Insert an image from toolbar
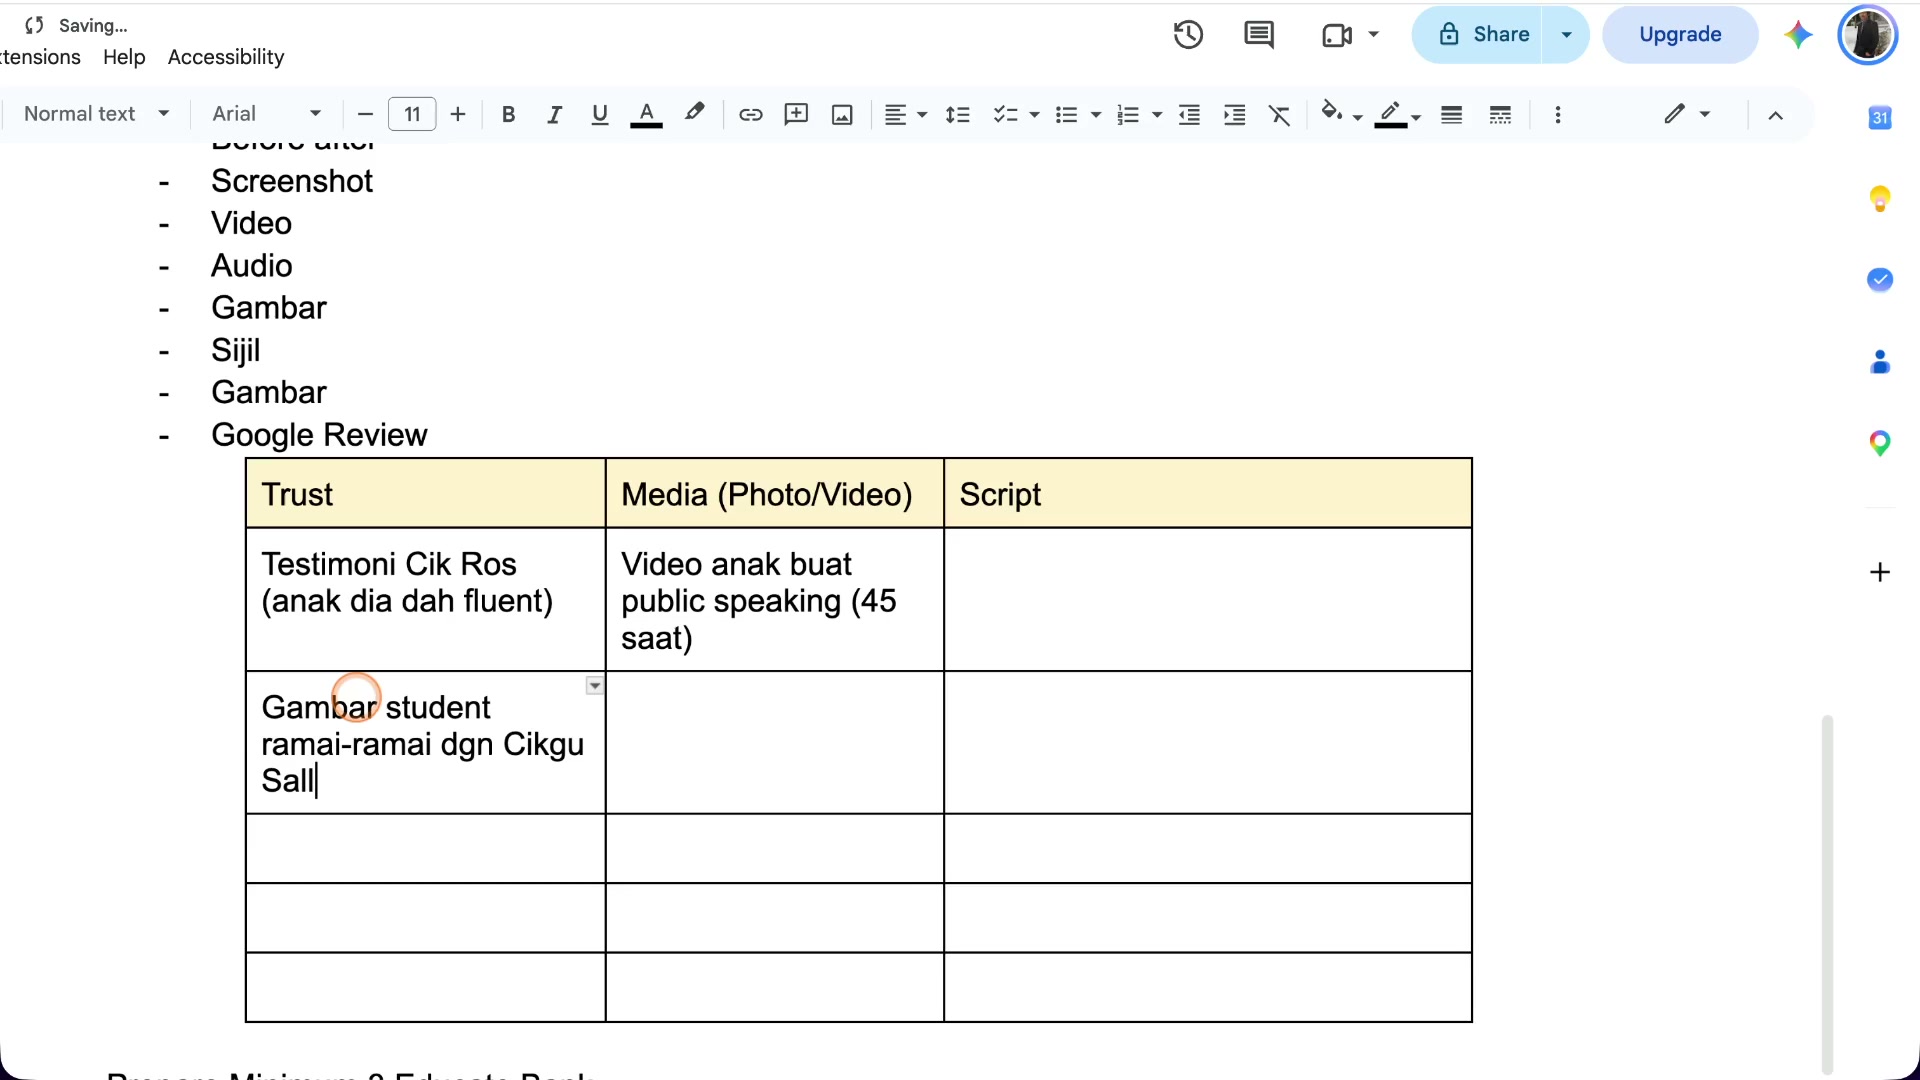The image size is (1920, 1080). [842, 115]
